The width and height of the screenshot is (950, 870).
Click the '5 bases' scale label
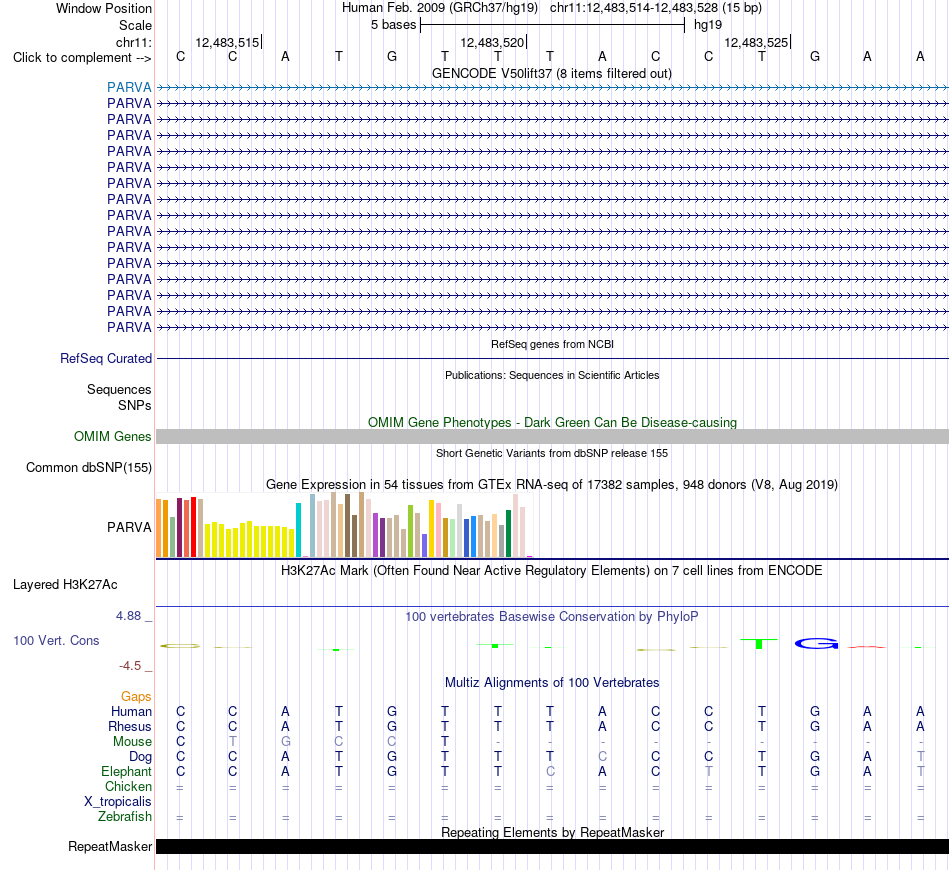click(x=394, y=25)
